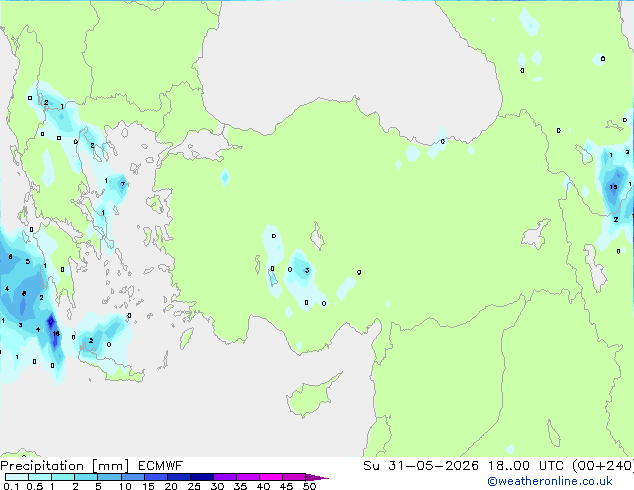
Task: Click the '30' legend scale label
Action: pos(217,486)
